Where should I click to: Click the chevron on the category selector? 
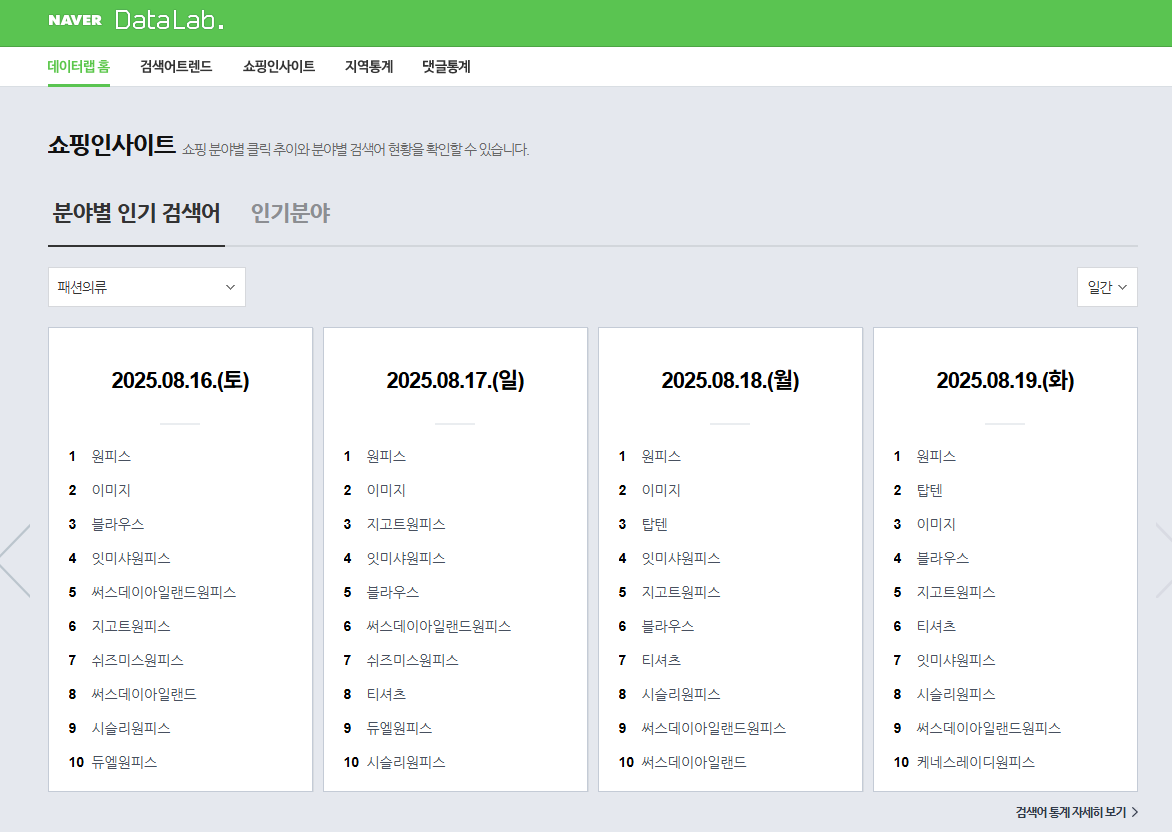click(x=231, y=286)
